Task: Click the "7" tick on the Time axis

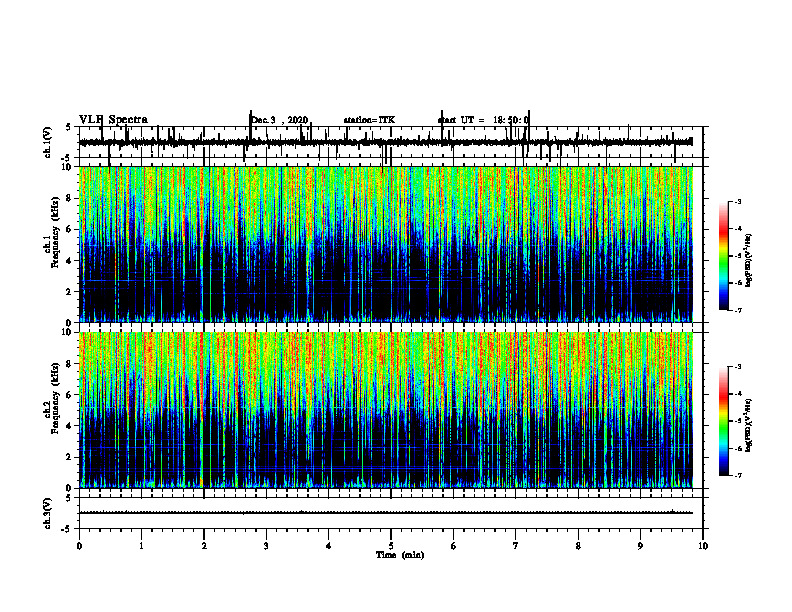Action: (516, 546)
